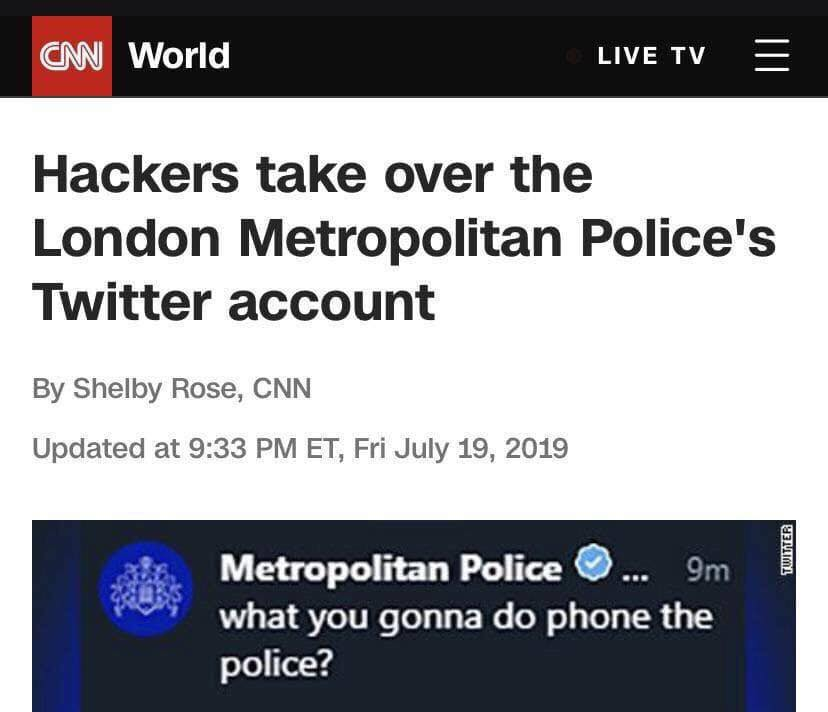The width and height of the screenshot is (828, 712).
Task: Click 'Twitter account' in the headline's last line
Action: 234,303
